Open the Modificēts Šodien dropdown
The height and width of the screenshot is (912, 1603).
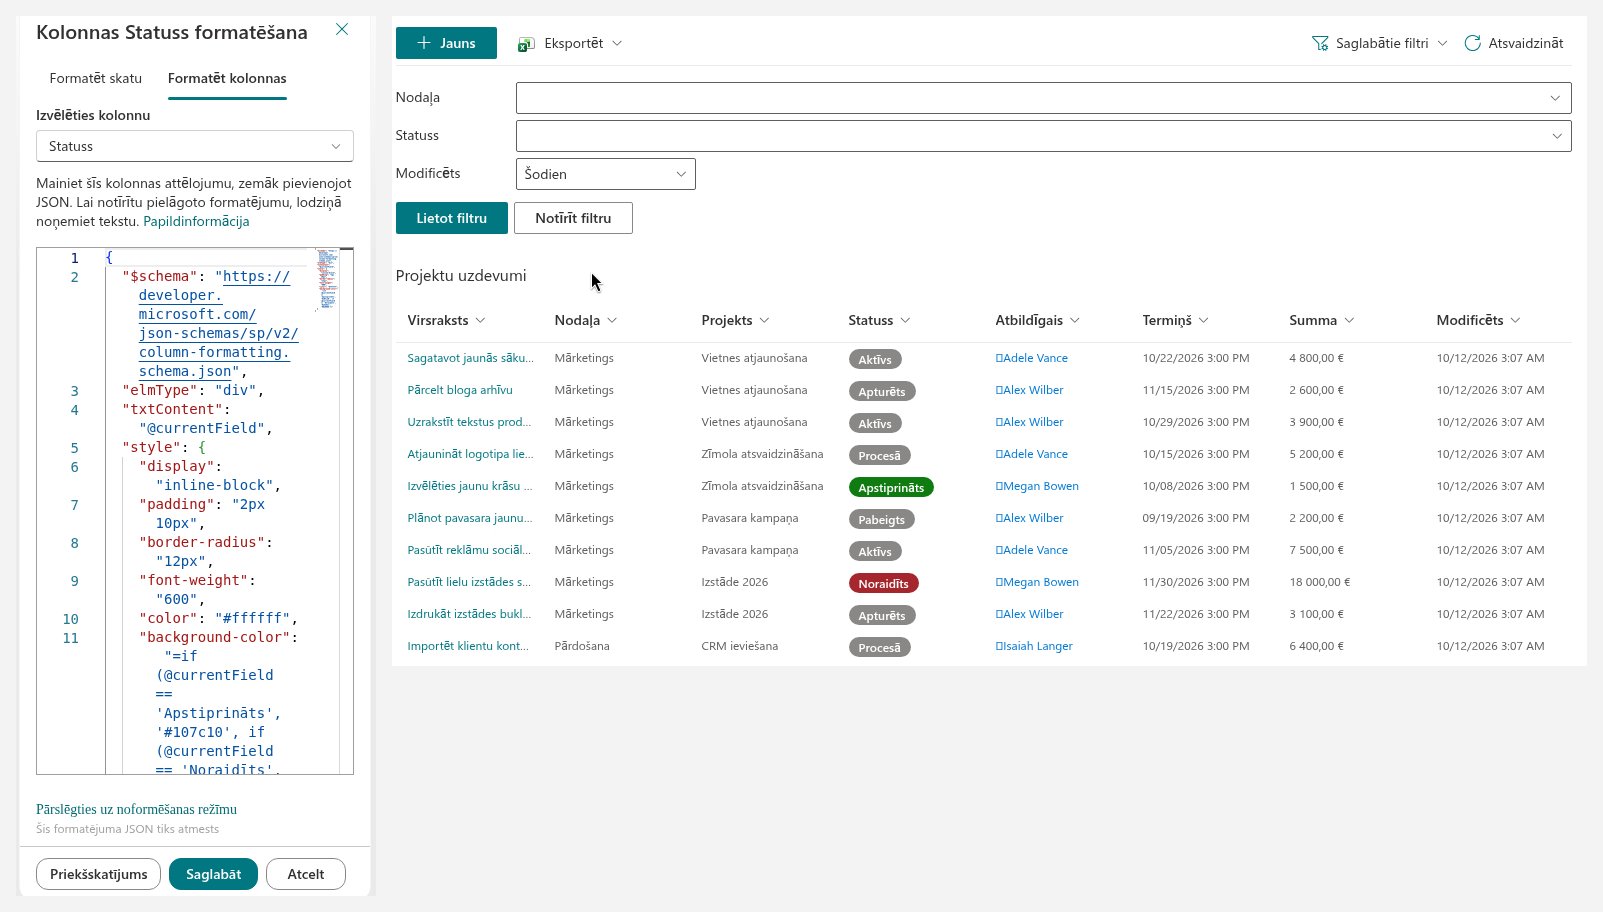pos(605,174)
